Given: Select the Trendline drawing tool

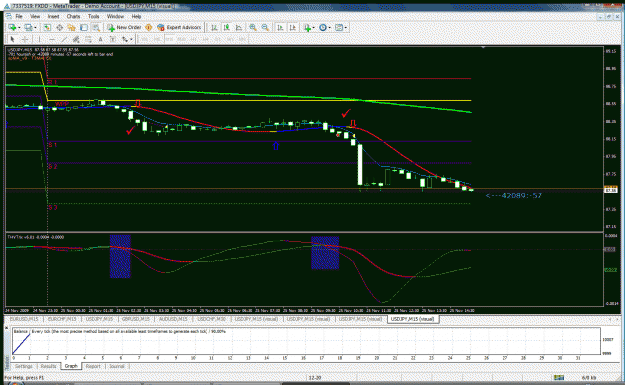Looking at the screenshot, I should click(x=64, y=39).
